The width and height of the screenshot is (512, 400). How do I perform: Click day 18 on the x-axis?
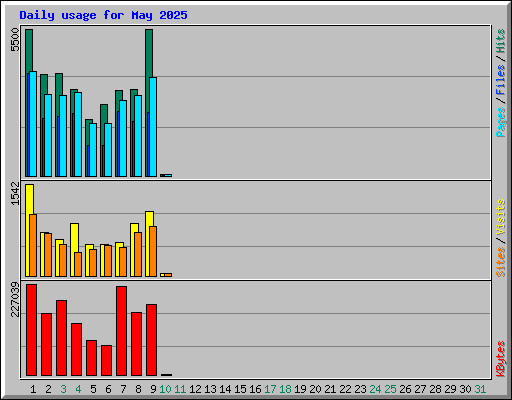[x=285, y=389]
